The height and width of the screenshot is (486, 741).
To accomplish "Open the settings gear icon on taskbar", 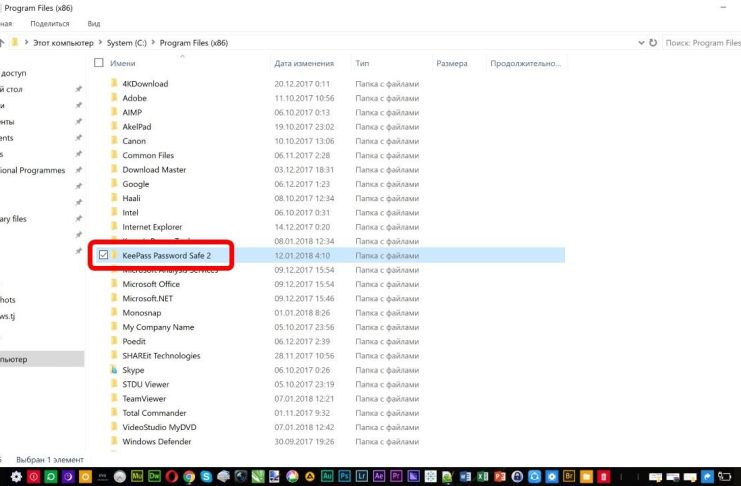I will point(16,477).
